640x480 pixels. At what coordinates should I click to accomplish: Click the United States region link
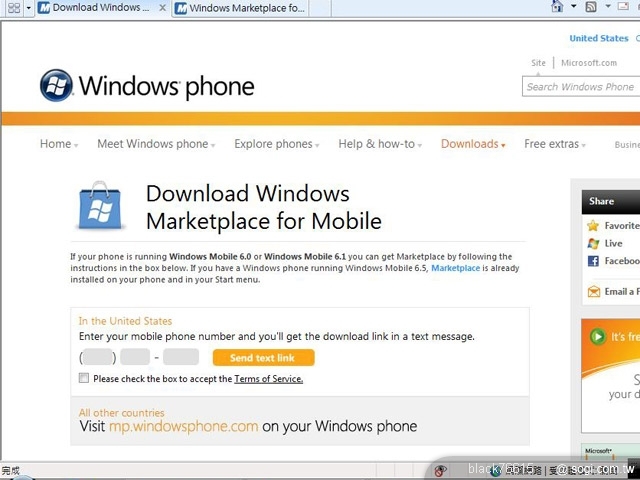click(598, 38)
